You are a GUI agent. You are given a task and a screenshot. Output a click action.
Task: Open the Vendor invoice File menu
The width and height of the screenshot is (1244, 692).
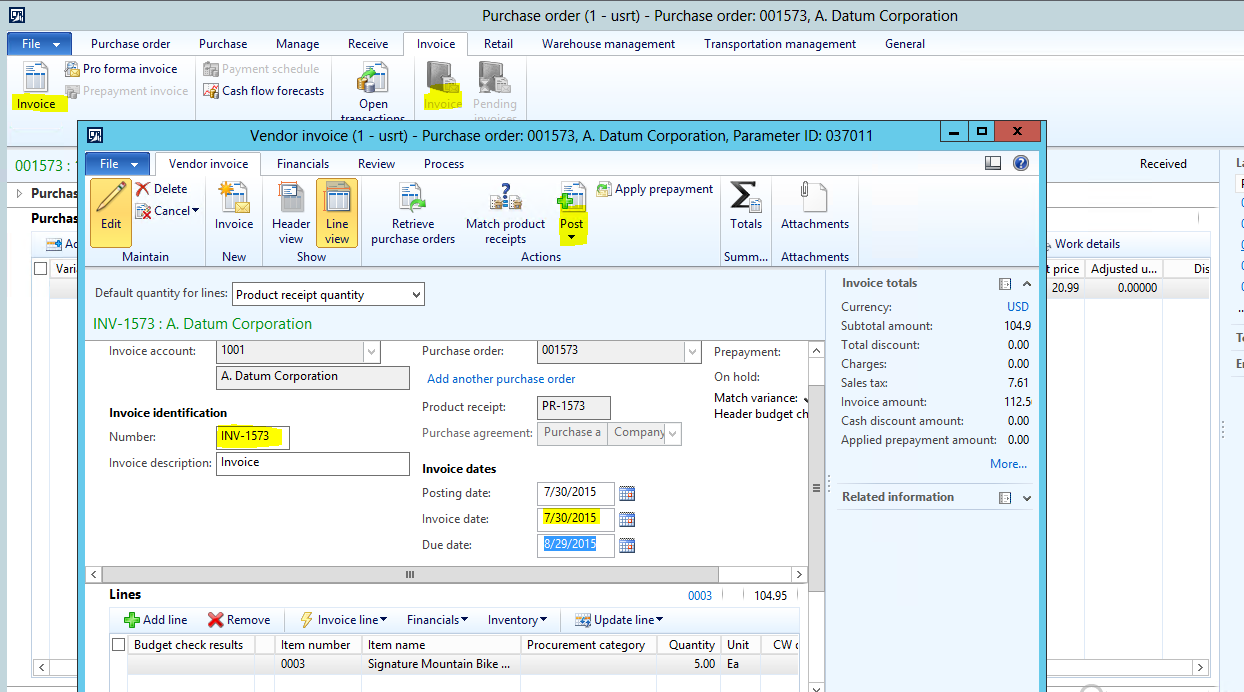tap(118, 163)
